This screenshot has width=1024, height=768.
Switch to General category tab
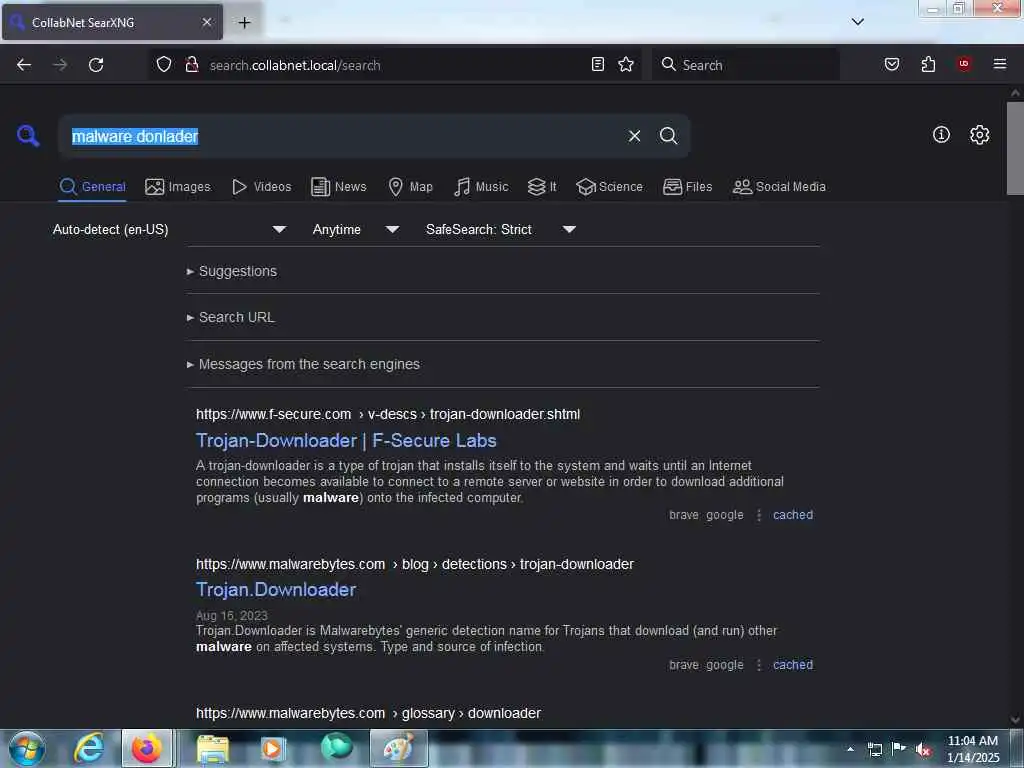tap(92, 187)
